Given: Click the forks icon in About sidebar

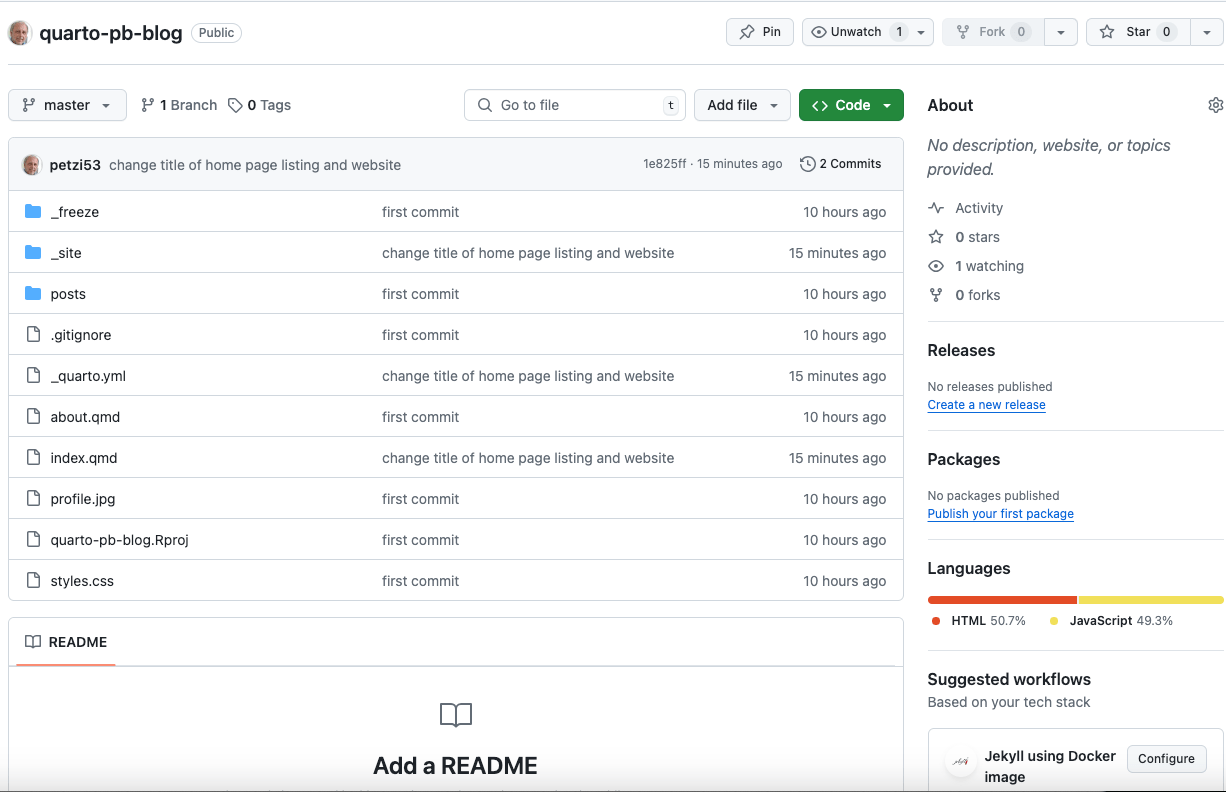Looking at the screenshot, I should [x=936, y=295].
